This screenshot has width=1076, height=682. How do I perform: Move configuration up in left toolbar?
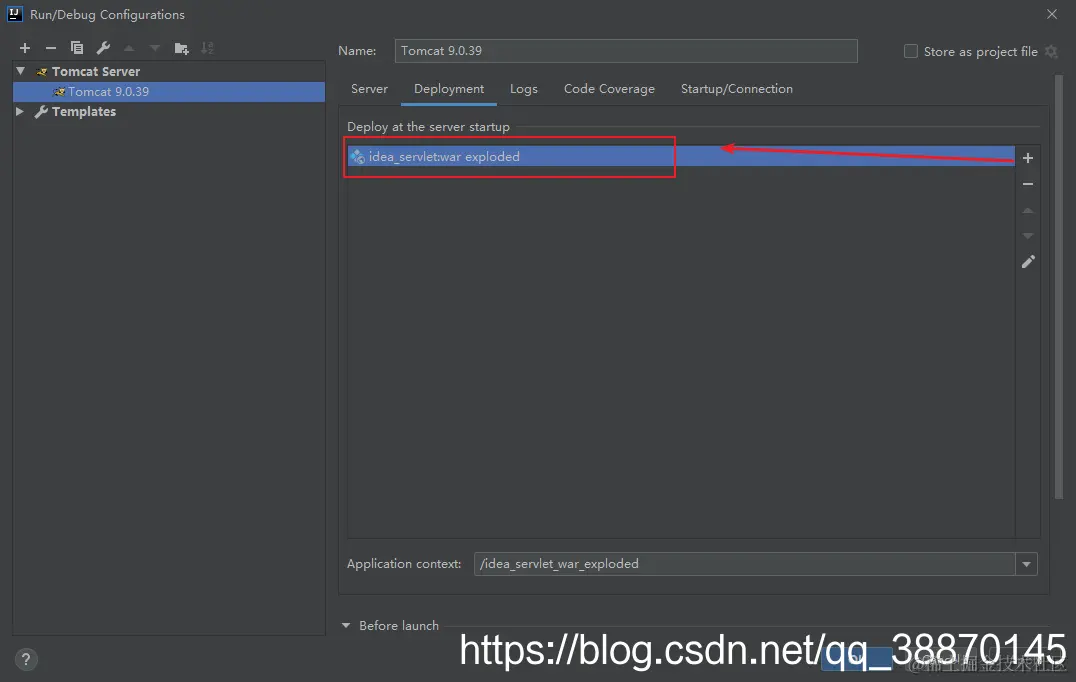click(x=129, y=48)
